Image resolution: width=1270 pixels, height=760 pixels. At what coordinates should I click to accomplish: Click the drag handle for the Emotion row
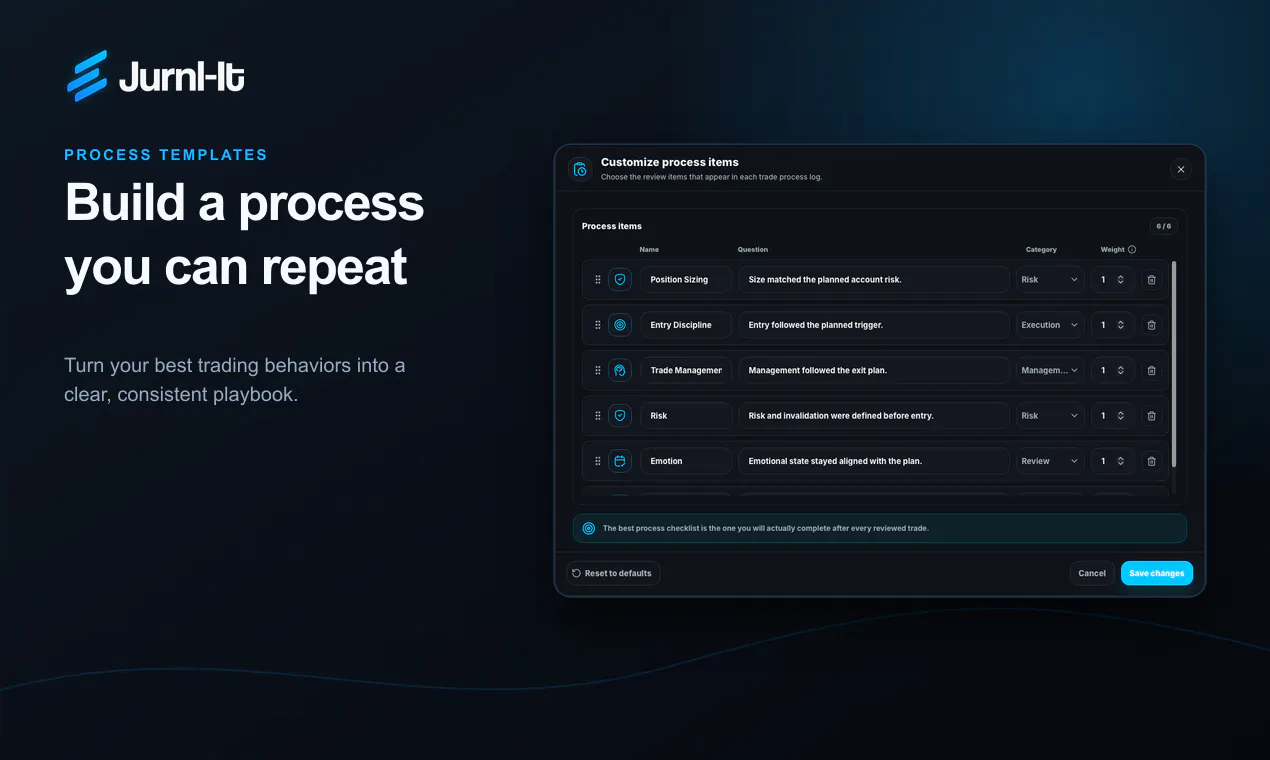coord(598,461)
